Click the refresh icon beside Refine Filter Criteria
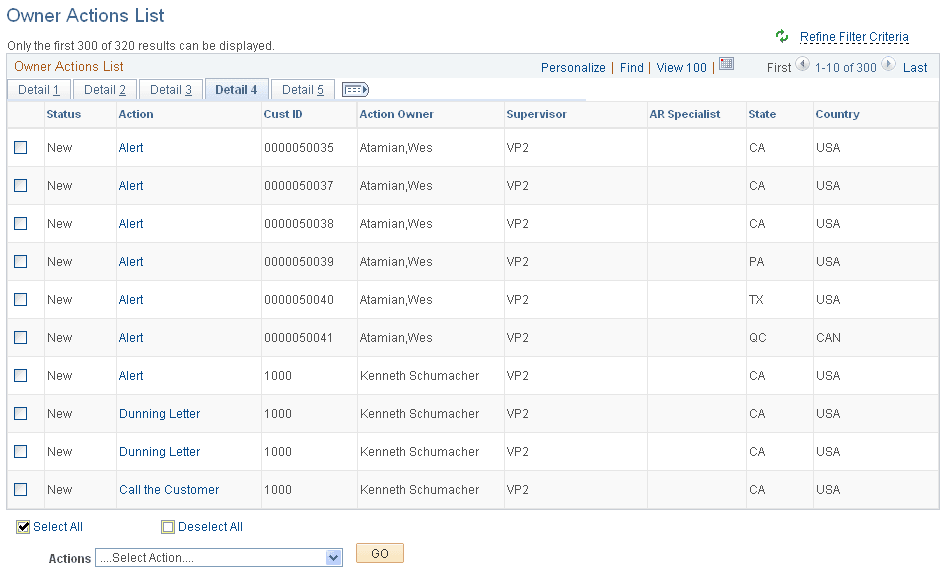 [781, 36]
